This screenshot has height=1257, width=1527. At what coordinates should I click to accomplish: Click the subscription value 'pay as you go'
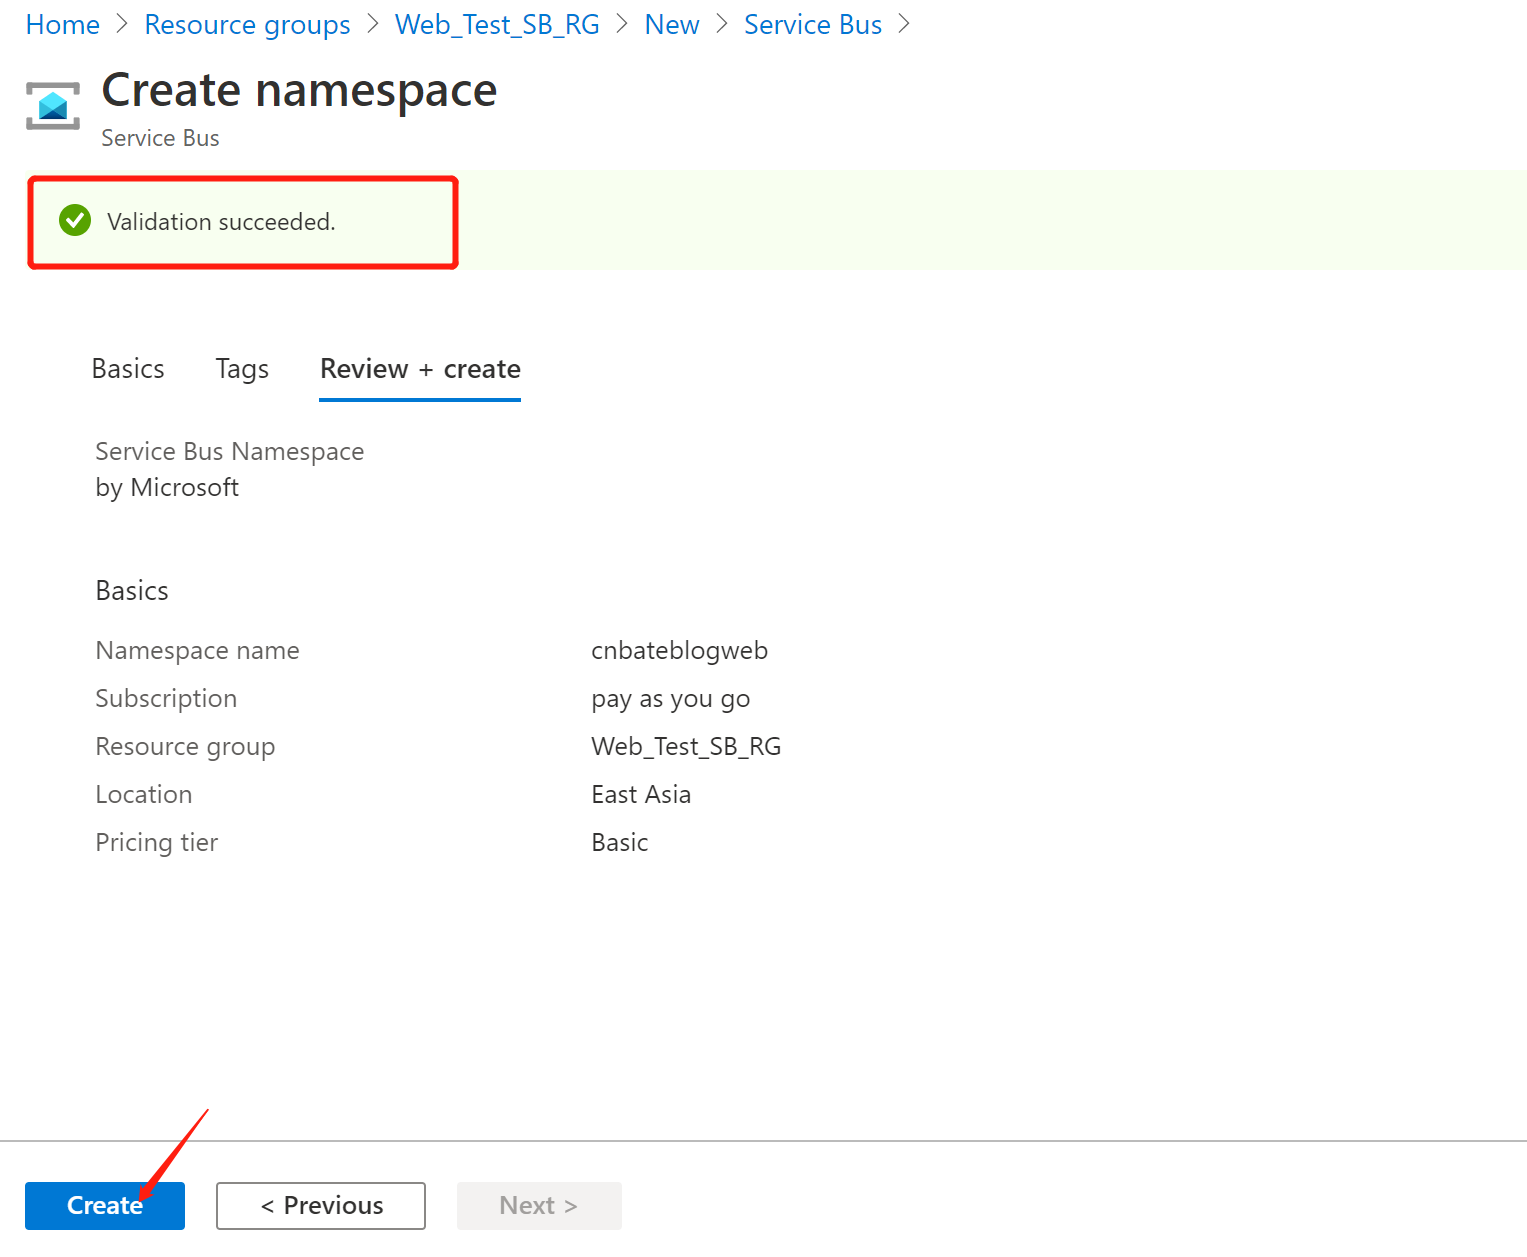click(x=671, y=699)
